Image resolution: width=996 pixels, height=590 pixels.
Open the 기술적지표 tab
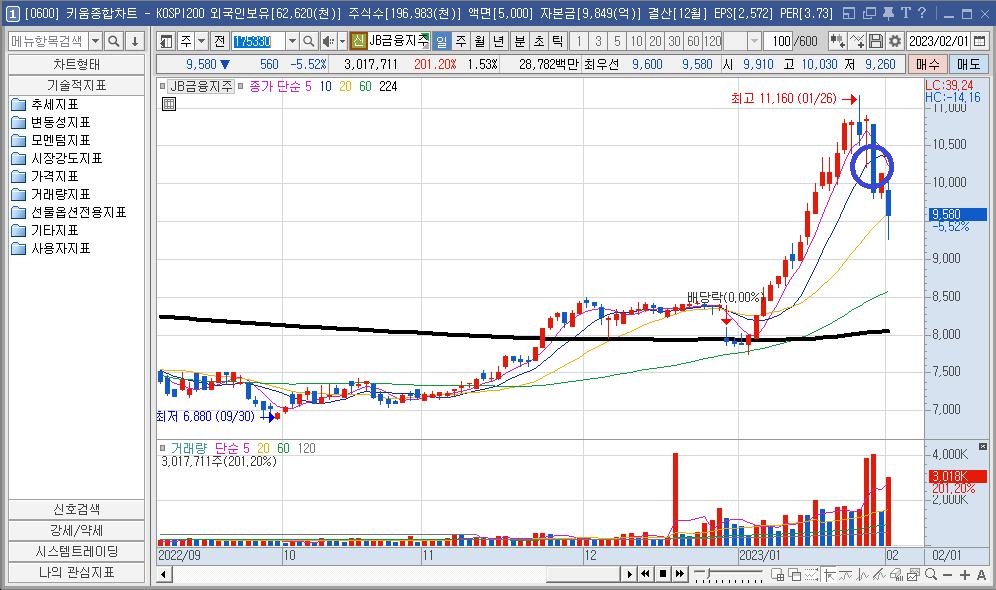coord(76,84)
